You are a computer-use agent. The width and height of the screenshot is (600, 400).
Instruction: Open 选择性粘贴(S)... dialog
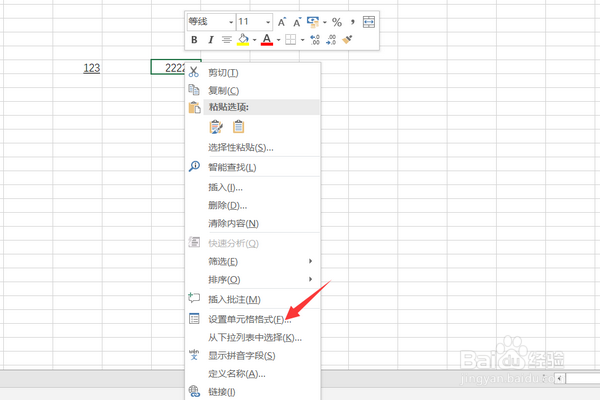click(252, 147)
